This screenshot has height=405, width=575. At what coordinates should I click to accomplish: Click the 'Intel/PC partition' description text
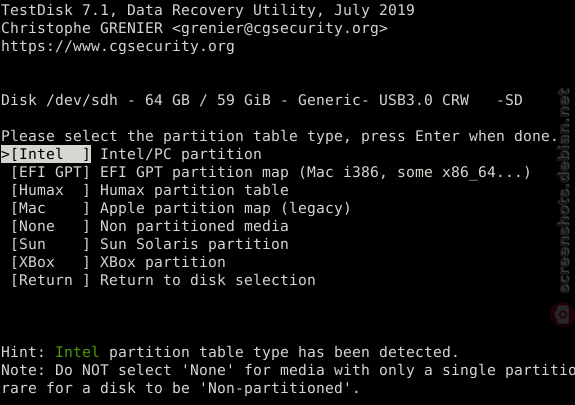pos(181,154)
